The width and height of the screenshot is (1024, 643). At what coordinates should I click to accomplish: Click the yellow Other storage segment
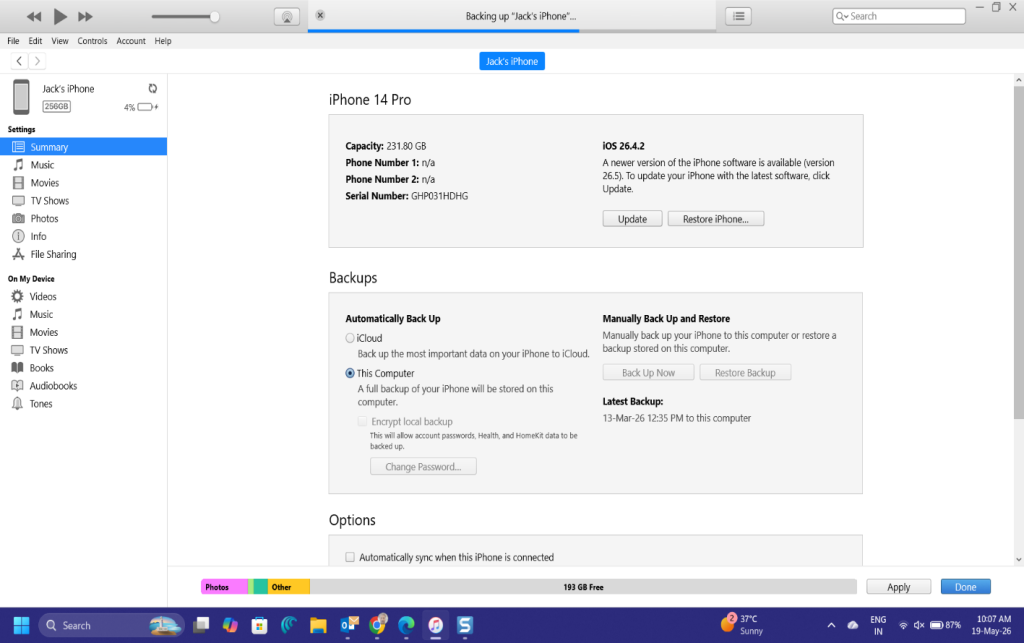point(289,587)
